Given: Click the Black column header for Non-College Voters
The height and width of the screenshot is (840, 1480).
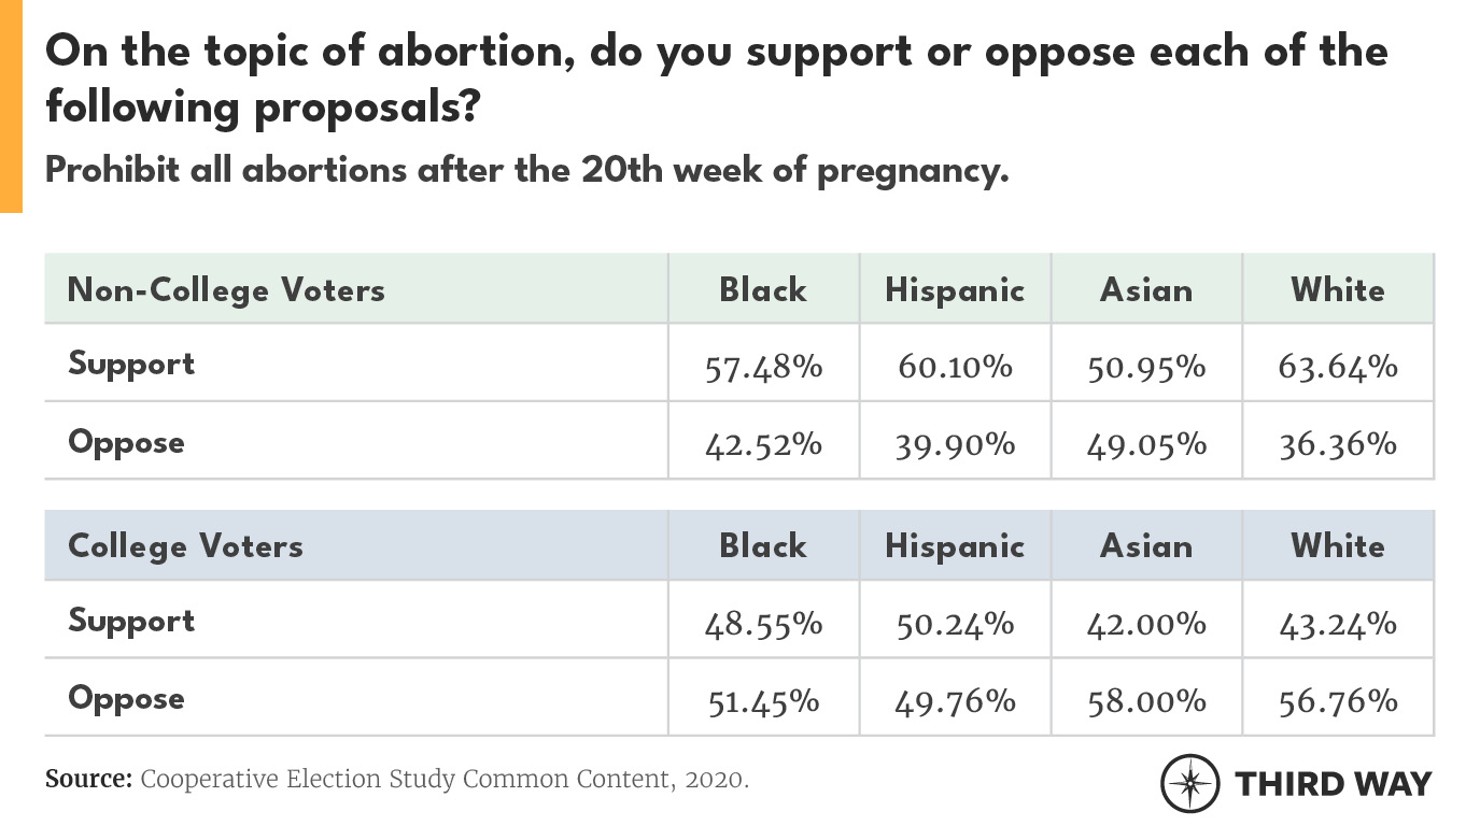Looking at the screenshot, I should coord(763,290).
